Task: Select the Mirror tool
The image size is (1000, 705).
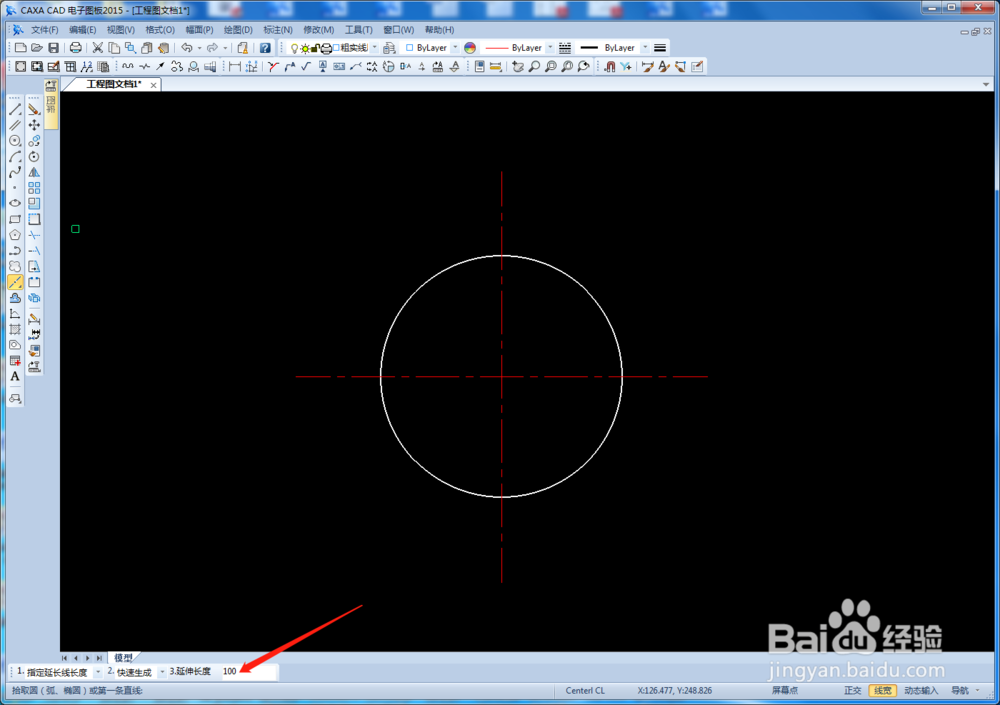Action: click(34, 172)
